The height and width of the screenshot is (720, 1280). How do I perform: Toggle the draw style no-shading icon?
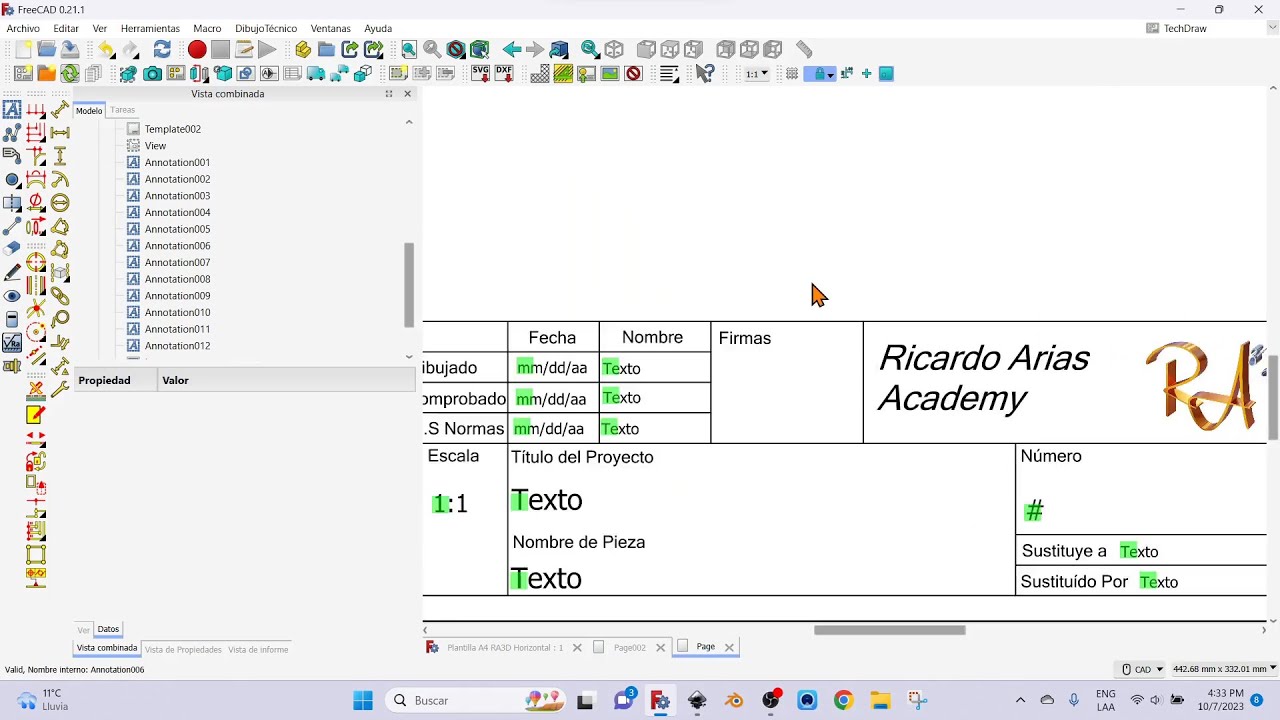(456, 49)
